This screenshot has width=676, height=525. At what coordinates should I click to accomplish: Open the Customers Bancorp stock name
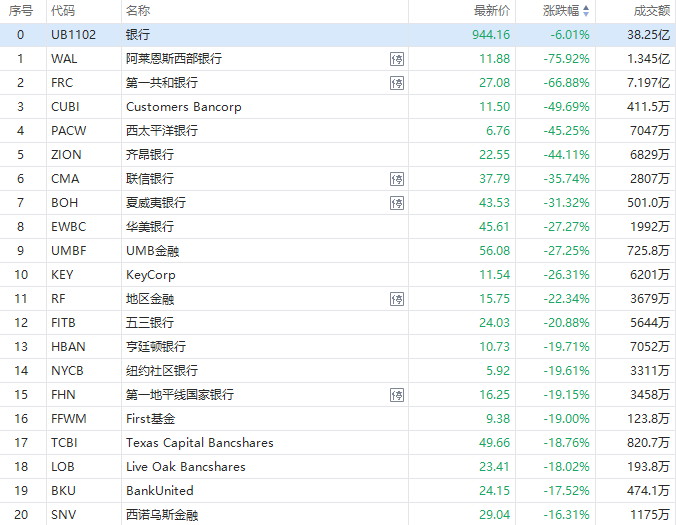[183, 107]
